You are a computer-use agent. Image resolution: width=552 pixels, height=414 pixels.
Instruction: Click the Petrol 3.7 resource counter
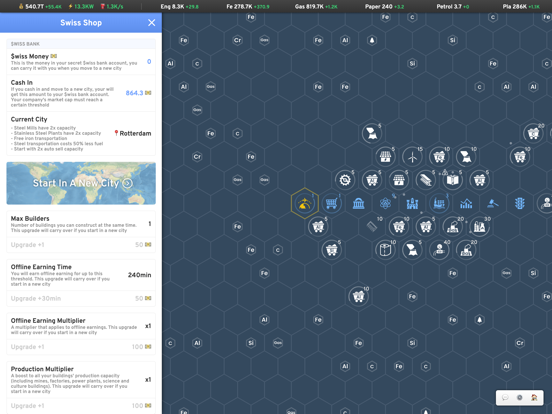click(x=453, y=6)
